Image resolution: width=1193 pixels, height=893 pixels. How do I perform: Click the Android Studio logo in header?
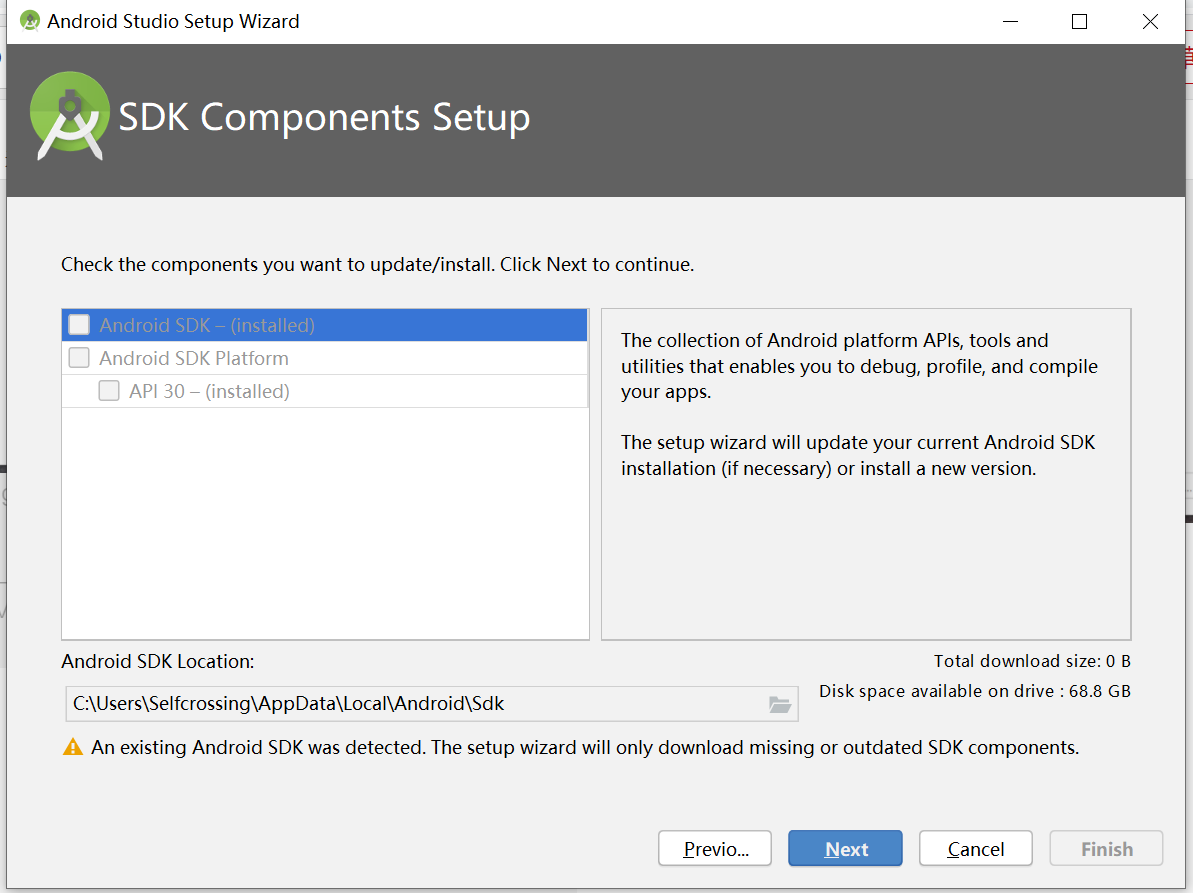(68, 117)
